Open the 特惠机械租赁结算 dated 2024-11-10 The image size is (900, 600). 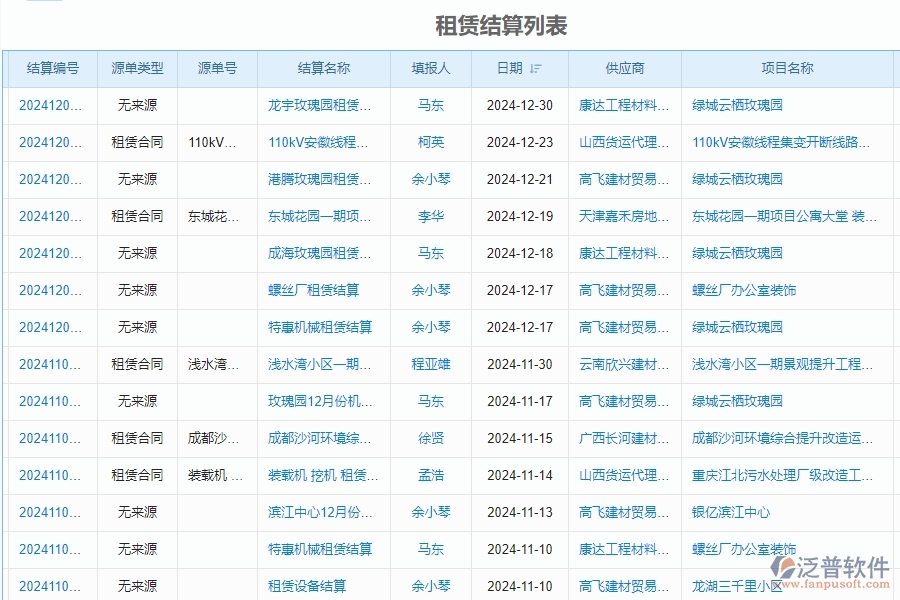(322, 549)
